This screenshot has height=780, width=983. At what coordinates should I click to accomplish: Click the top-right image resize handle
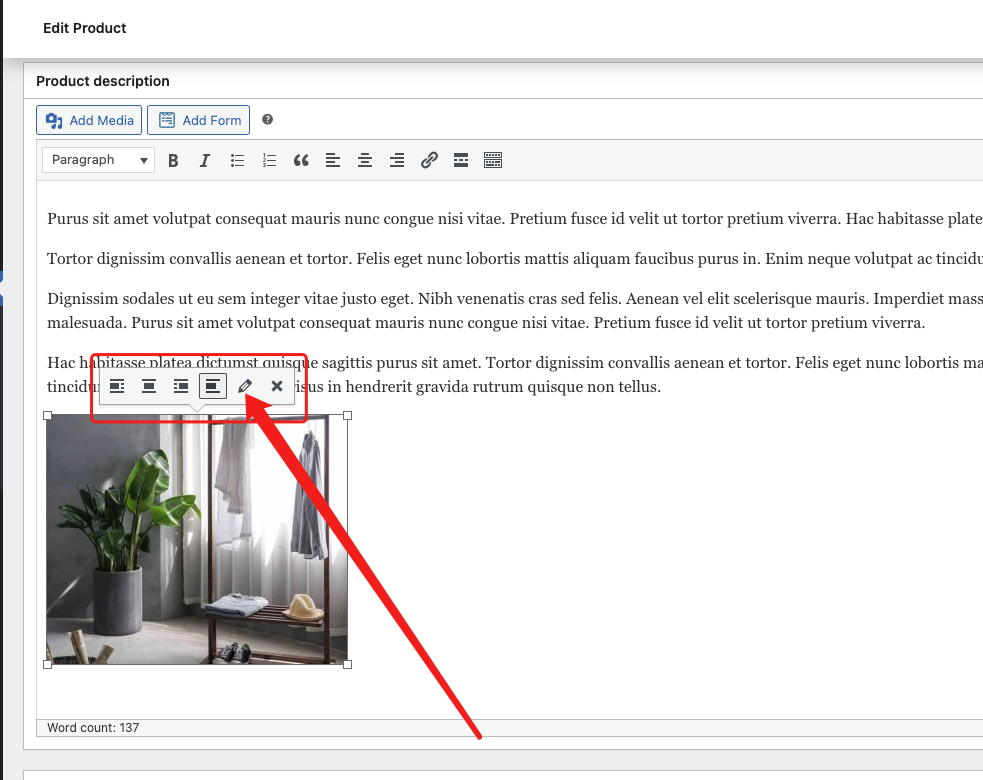point(348,415)
